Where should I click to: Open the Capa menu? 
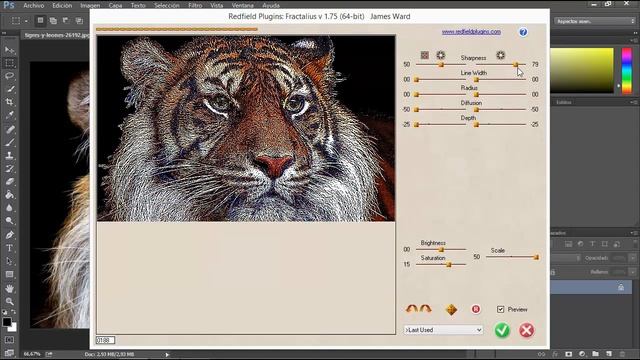(116, 5)
